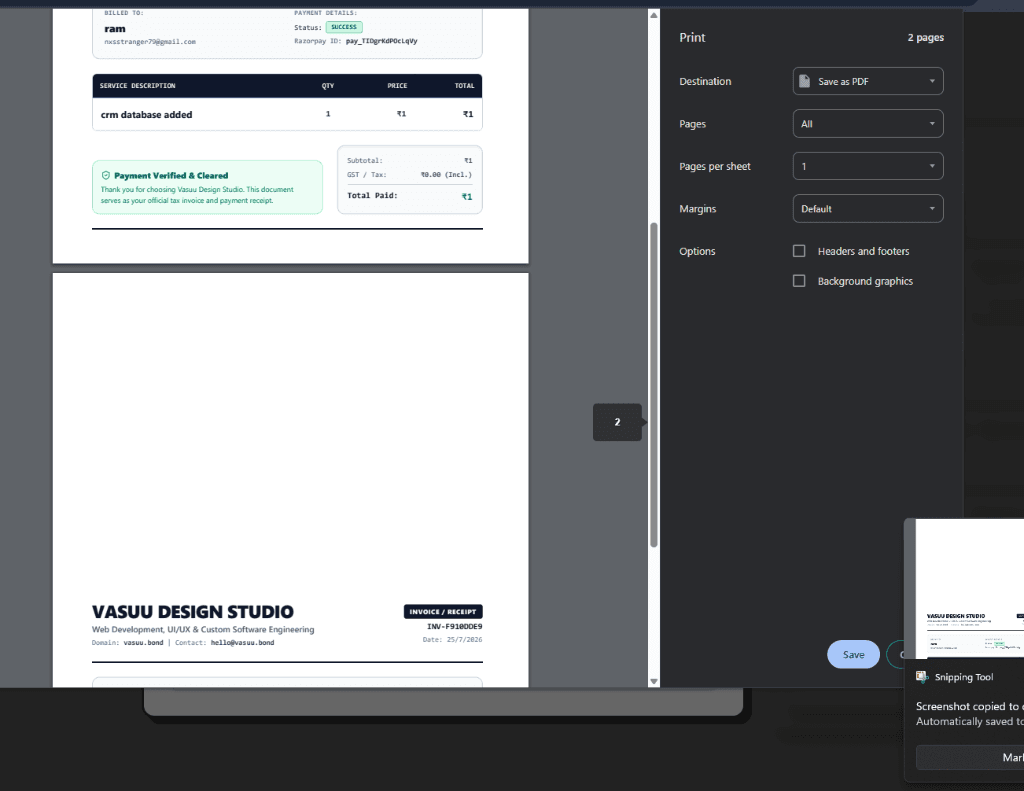Click the Snipping Tool app icon
The width and height of the screenshot is (1024, 791).
click(x=922, y=677)
